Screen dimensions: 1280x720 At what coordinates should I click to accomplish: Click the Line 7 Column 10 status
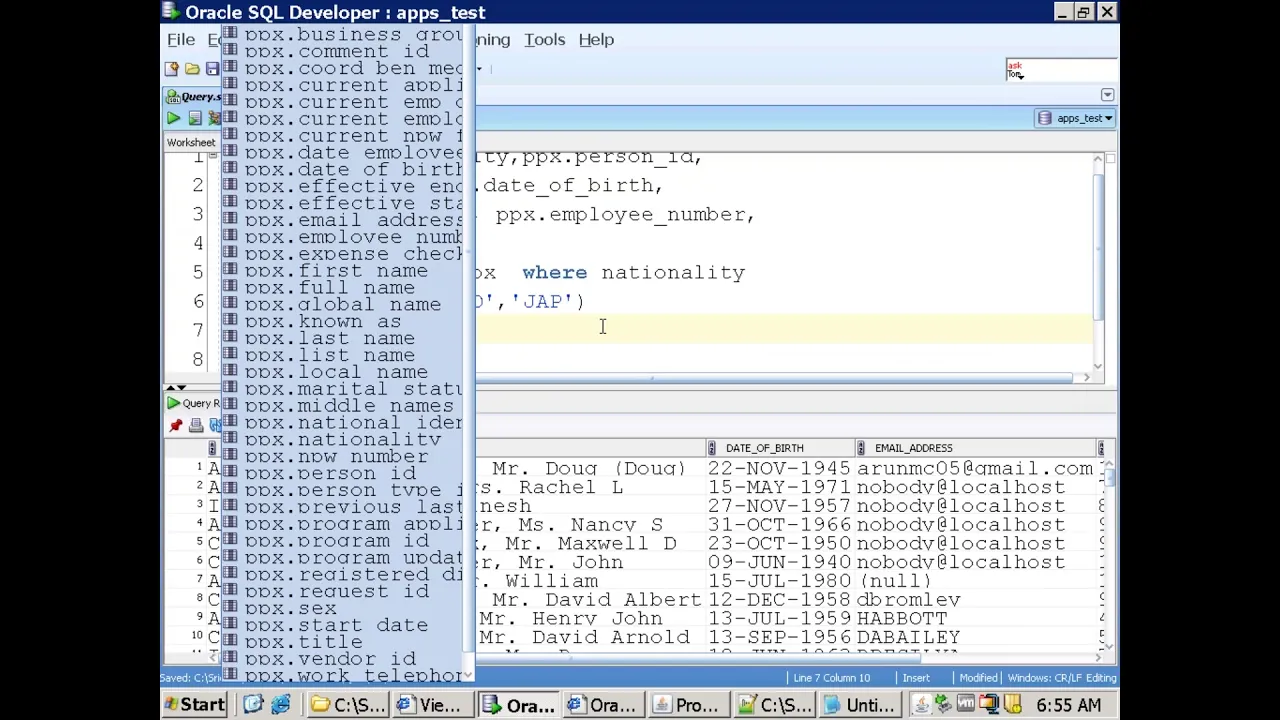click(x=831, y=678)
